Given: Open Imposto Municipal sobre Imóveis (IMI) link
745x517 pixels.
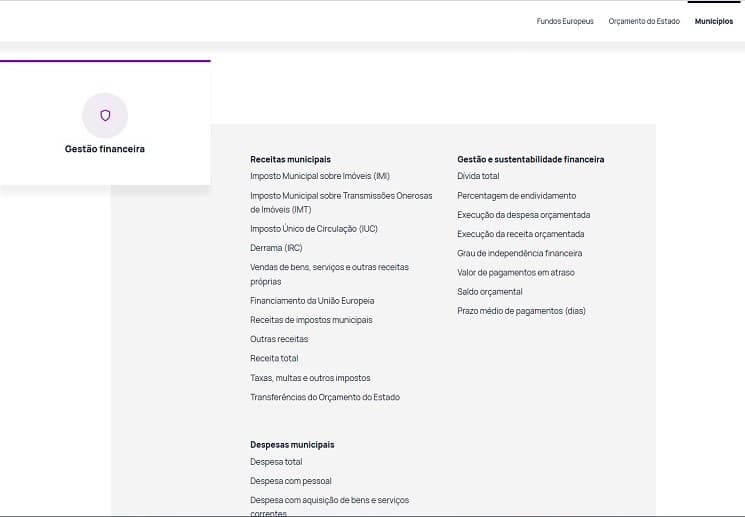Looking at the screenshot, I should pos(320,176).
